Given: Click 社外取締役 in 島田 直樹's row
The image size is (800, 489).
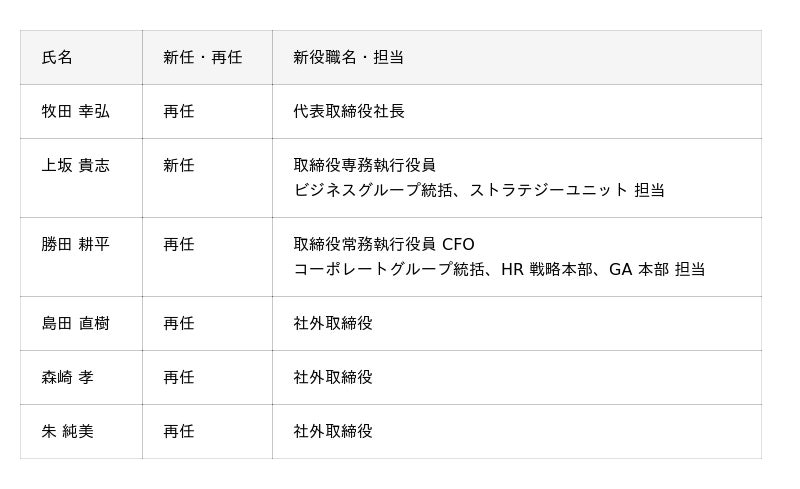Looking at the screenshot, I should point(332,324).
